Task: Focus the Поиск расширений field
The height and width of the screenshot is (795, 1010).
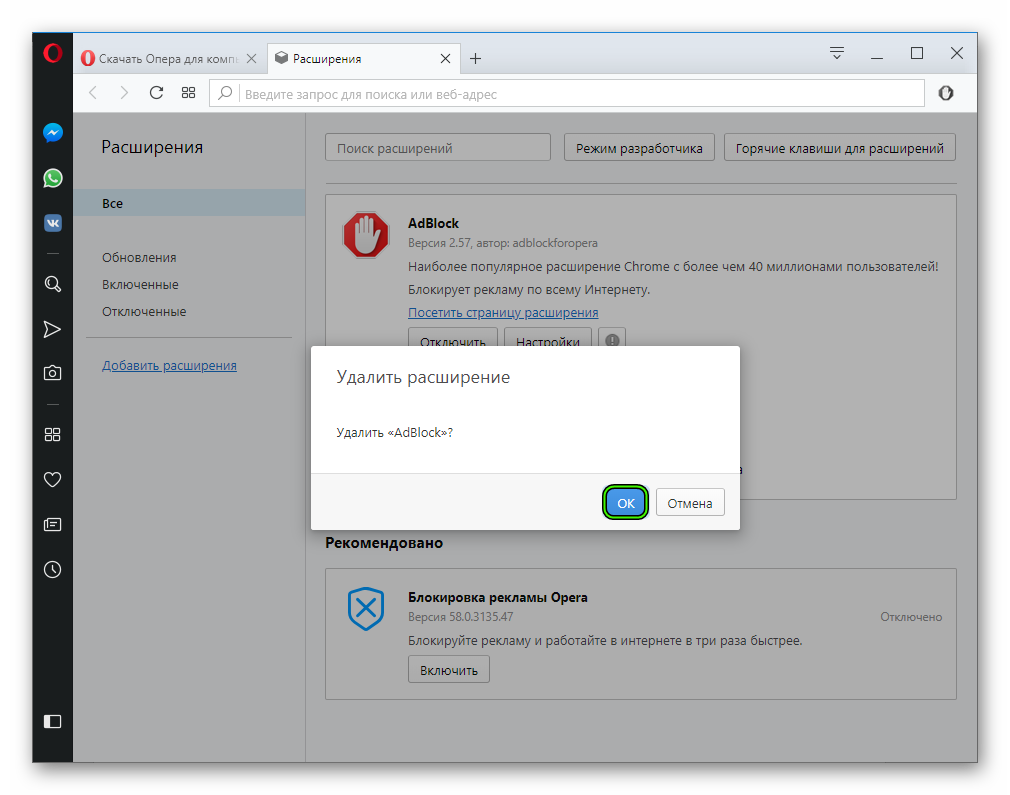Action: click(x=438, y=148)
